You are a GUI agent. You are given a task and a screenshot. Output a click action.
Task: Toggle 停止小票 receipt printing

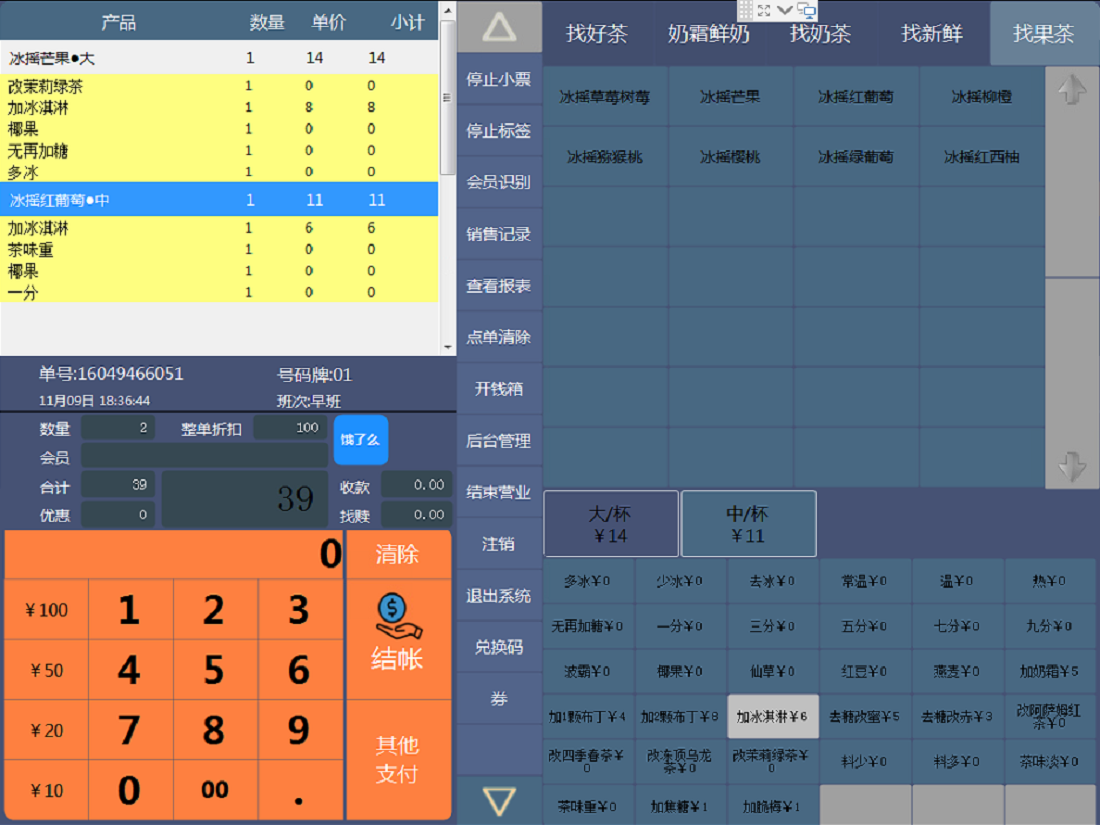click(499, 80)
